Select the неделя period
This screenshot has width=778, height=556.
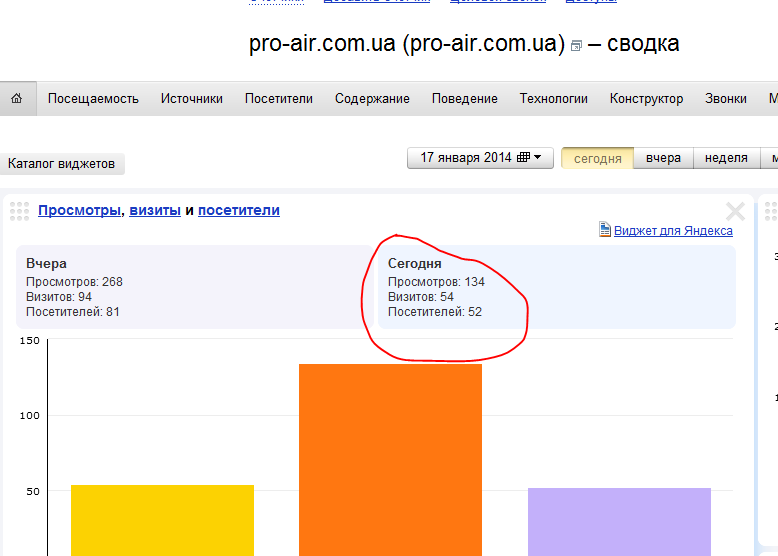(726, 158)
